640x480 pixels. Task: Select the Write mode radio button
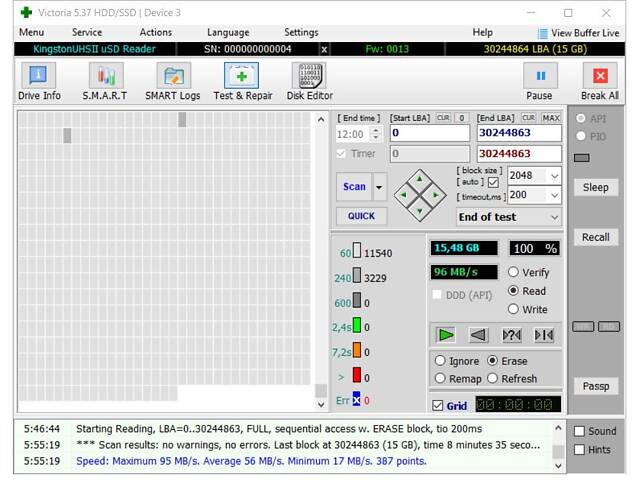(514, 309)
